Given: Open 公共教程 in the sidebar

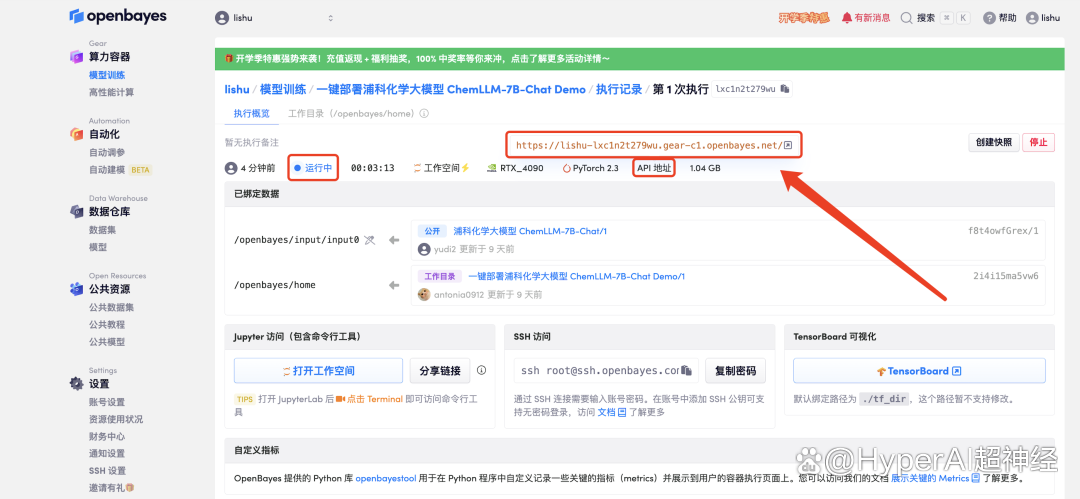Looking at the screenshot, I should click(107, 325).
